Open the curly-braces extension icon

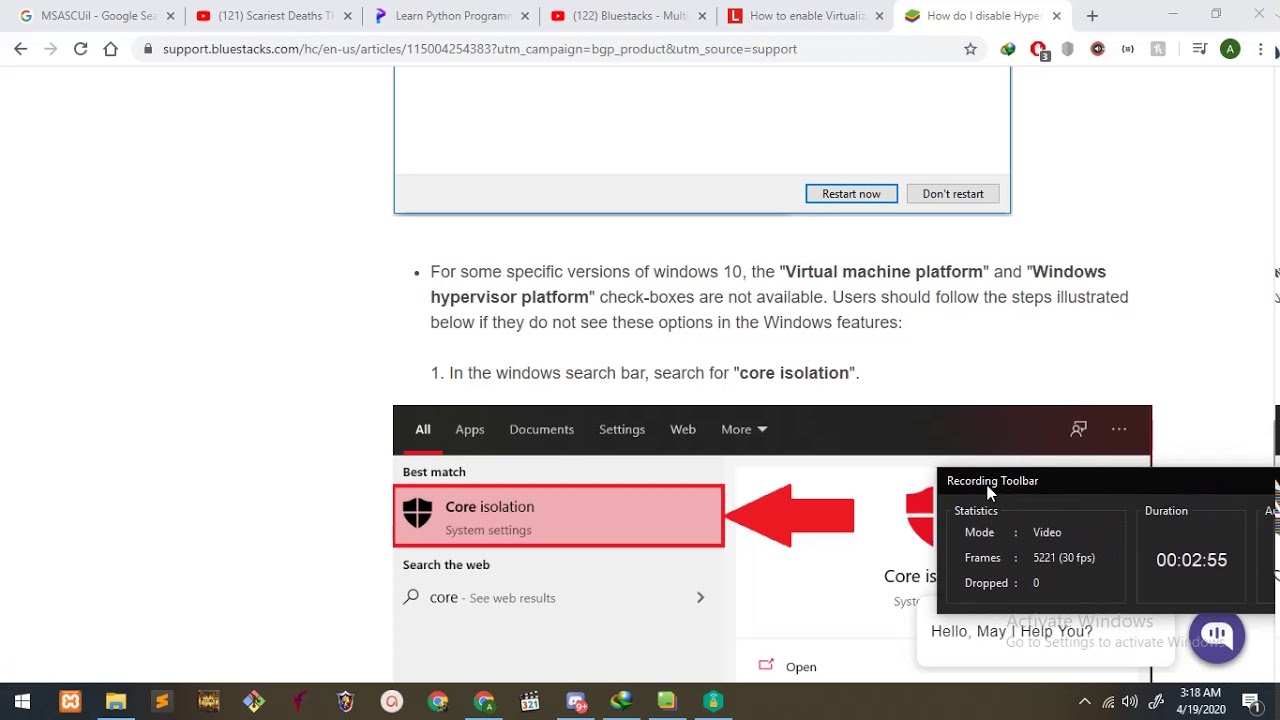(x=1128, y=49)
